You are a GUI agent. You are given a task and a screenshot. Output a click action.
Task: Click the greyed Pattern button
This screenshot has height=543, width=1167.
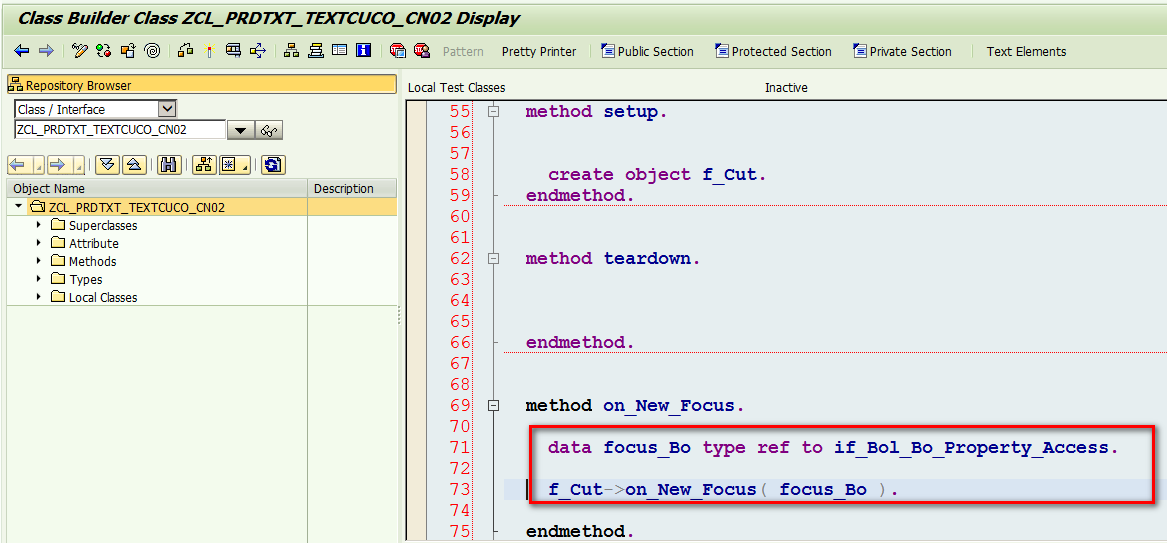tap(463, 51)
